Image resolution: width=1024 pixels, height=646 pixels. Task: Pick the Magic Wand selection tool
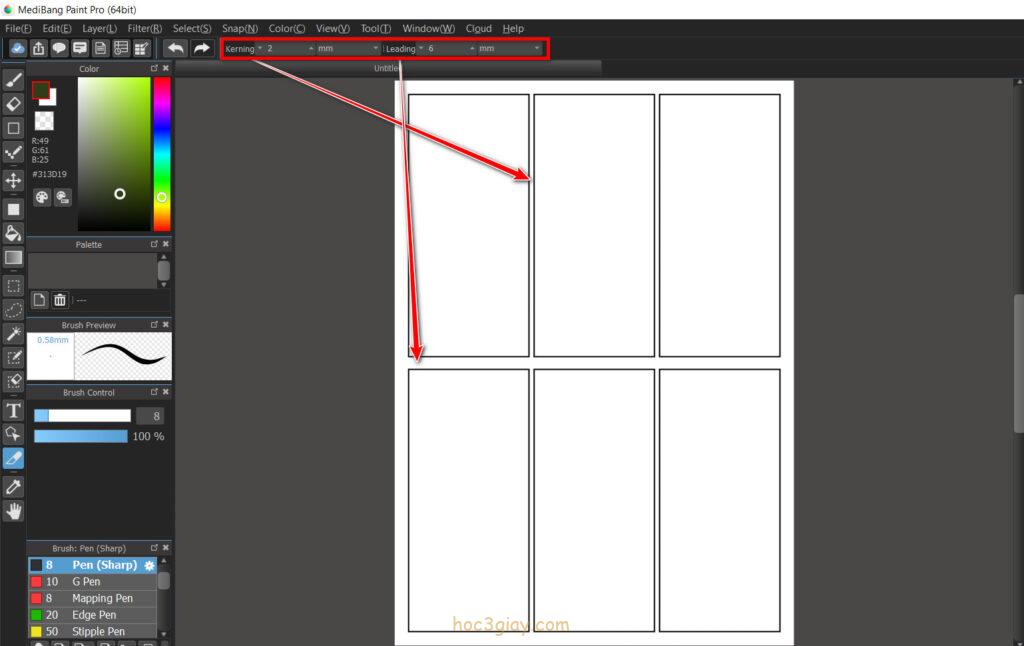14,334
